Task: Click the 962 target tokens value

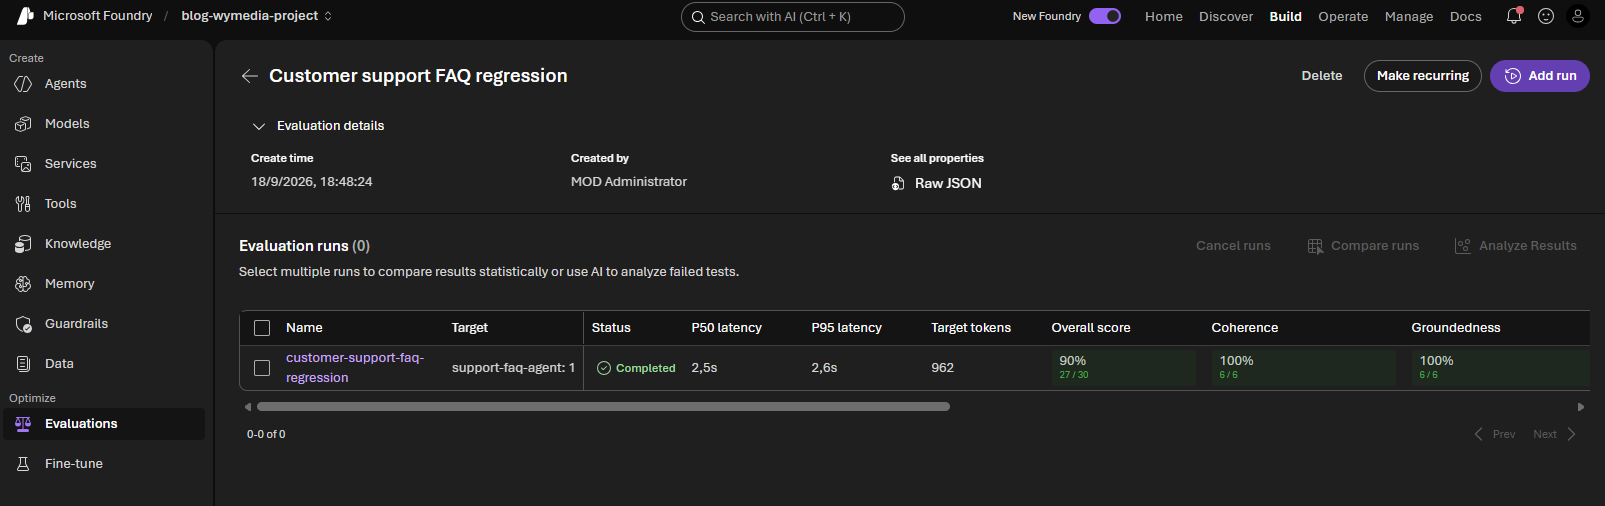Action: click(943, 368)
